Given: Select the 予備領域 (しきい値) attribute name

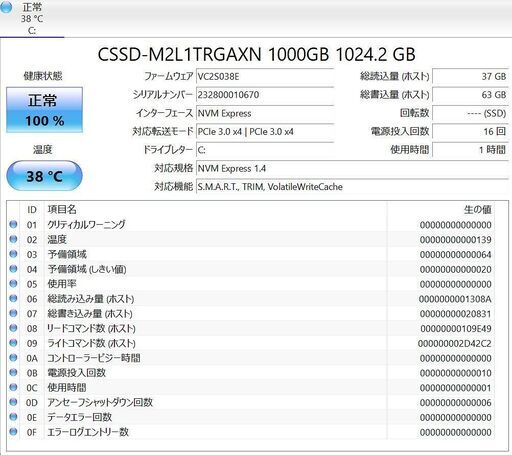Looking at the screenshot, I should click(87, 269).
